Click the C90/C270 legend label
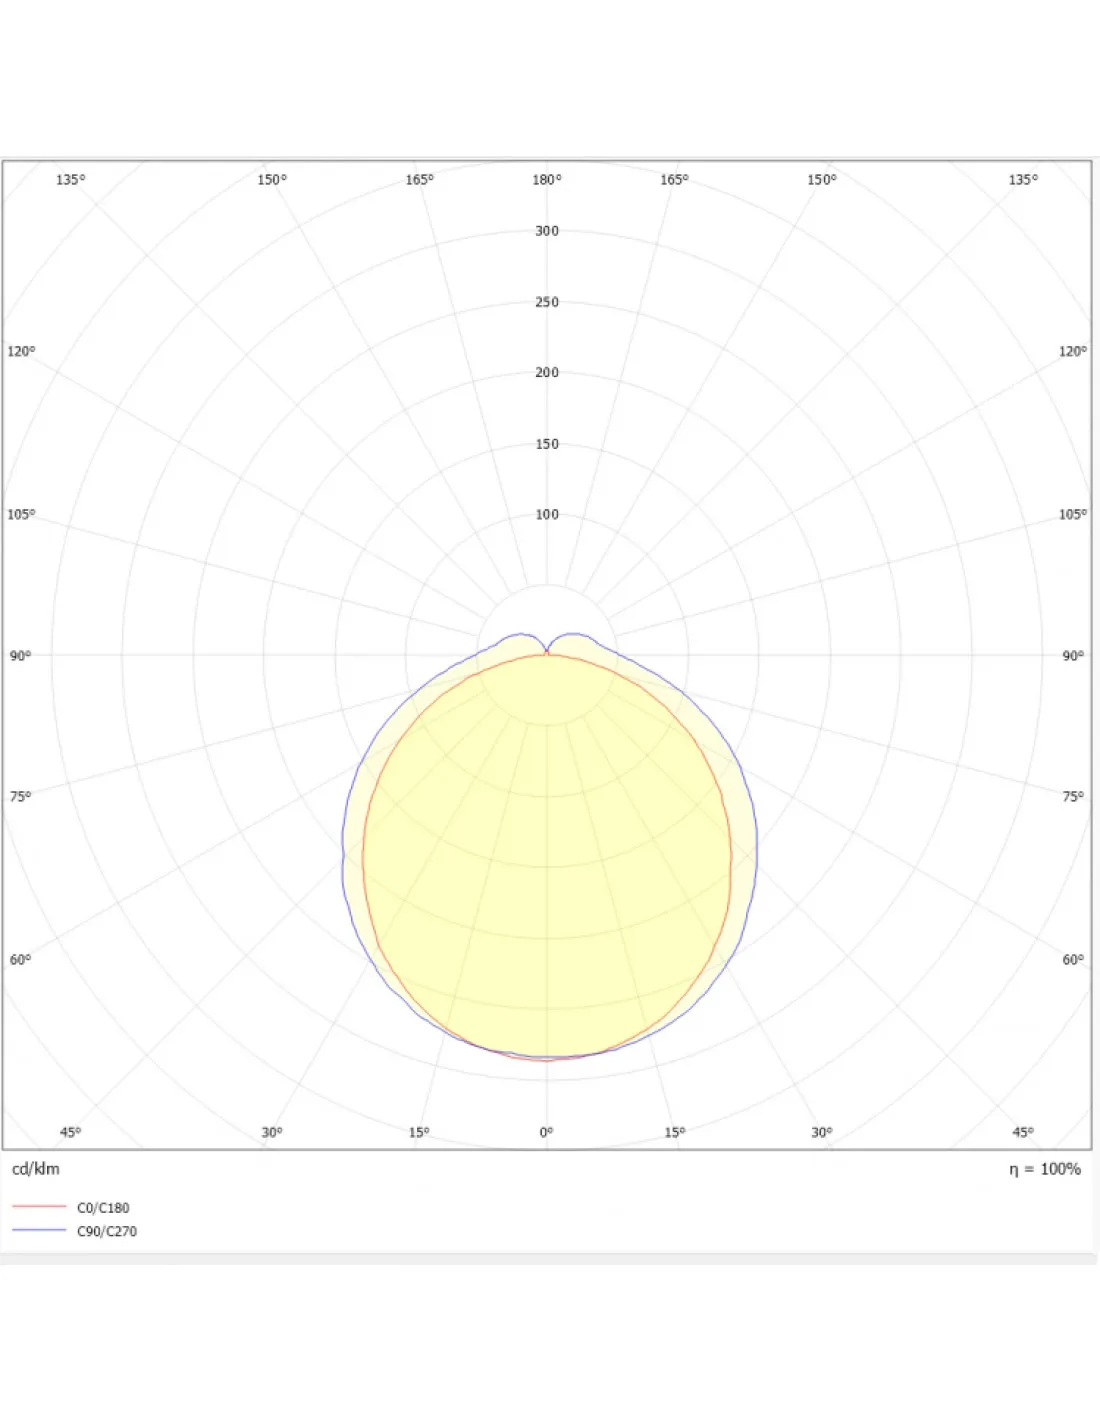This screenshot has height=1422, width=1100. pos(107,1231)
